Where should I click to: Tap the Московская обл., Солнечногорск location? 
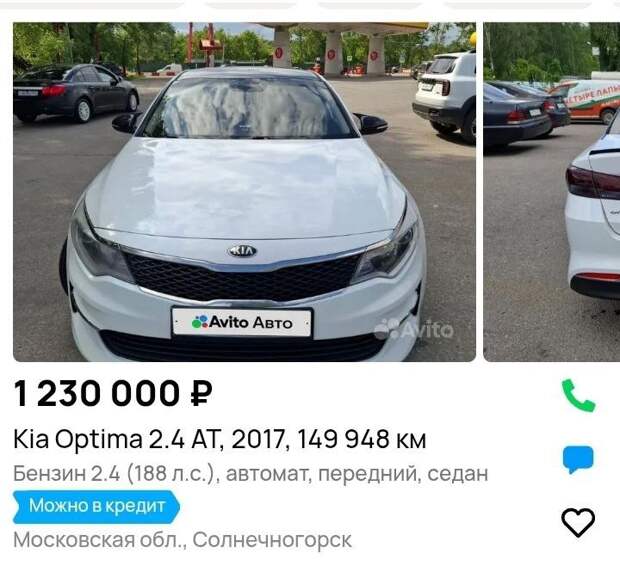tap(183, 540)
